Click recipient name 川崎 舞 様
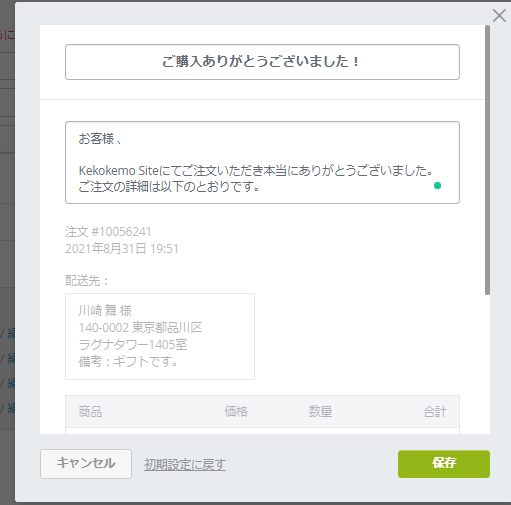This screenshot has height=505, width=511. (105, 311)
